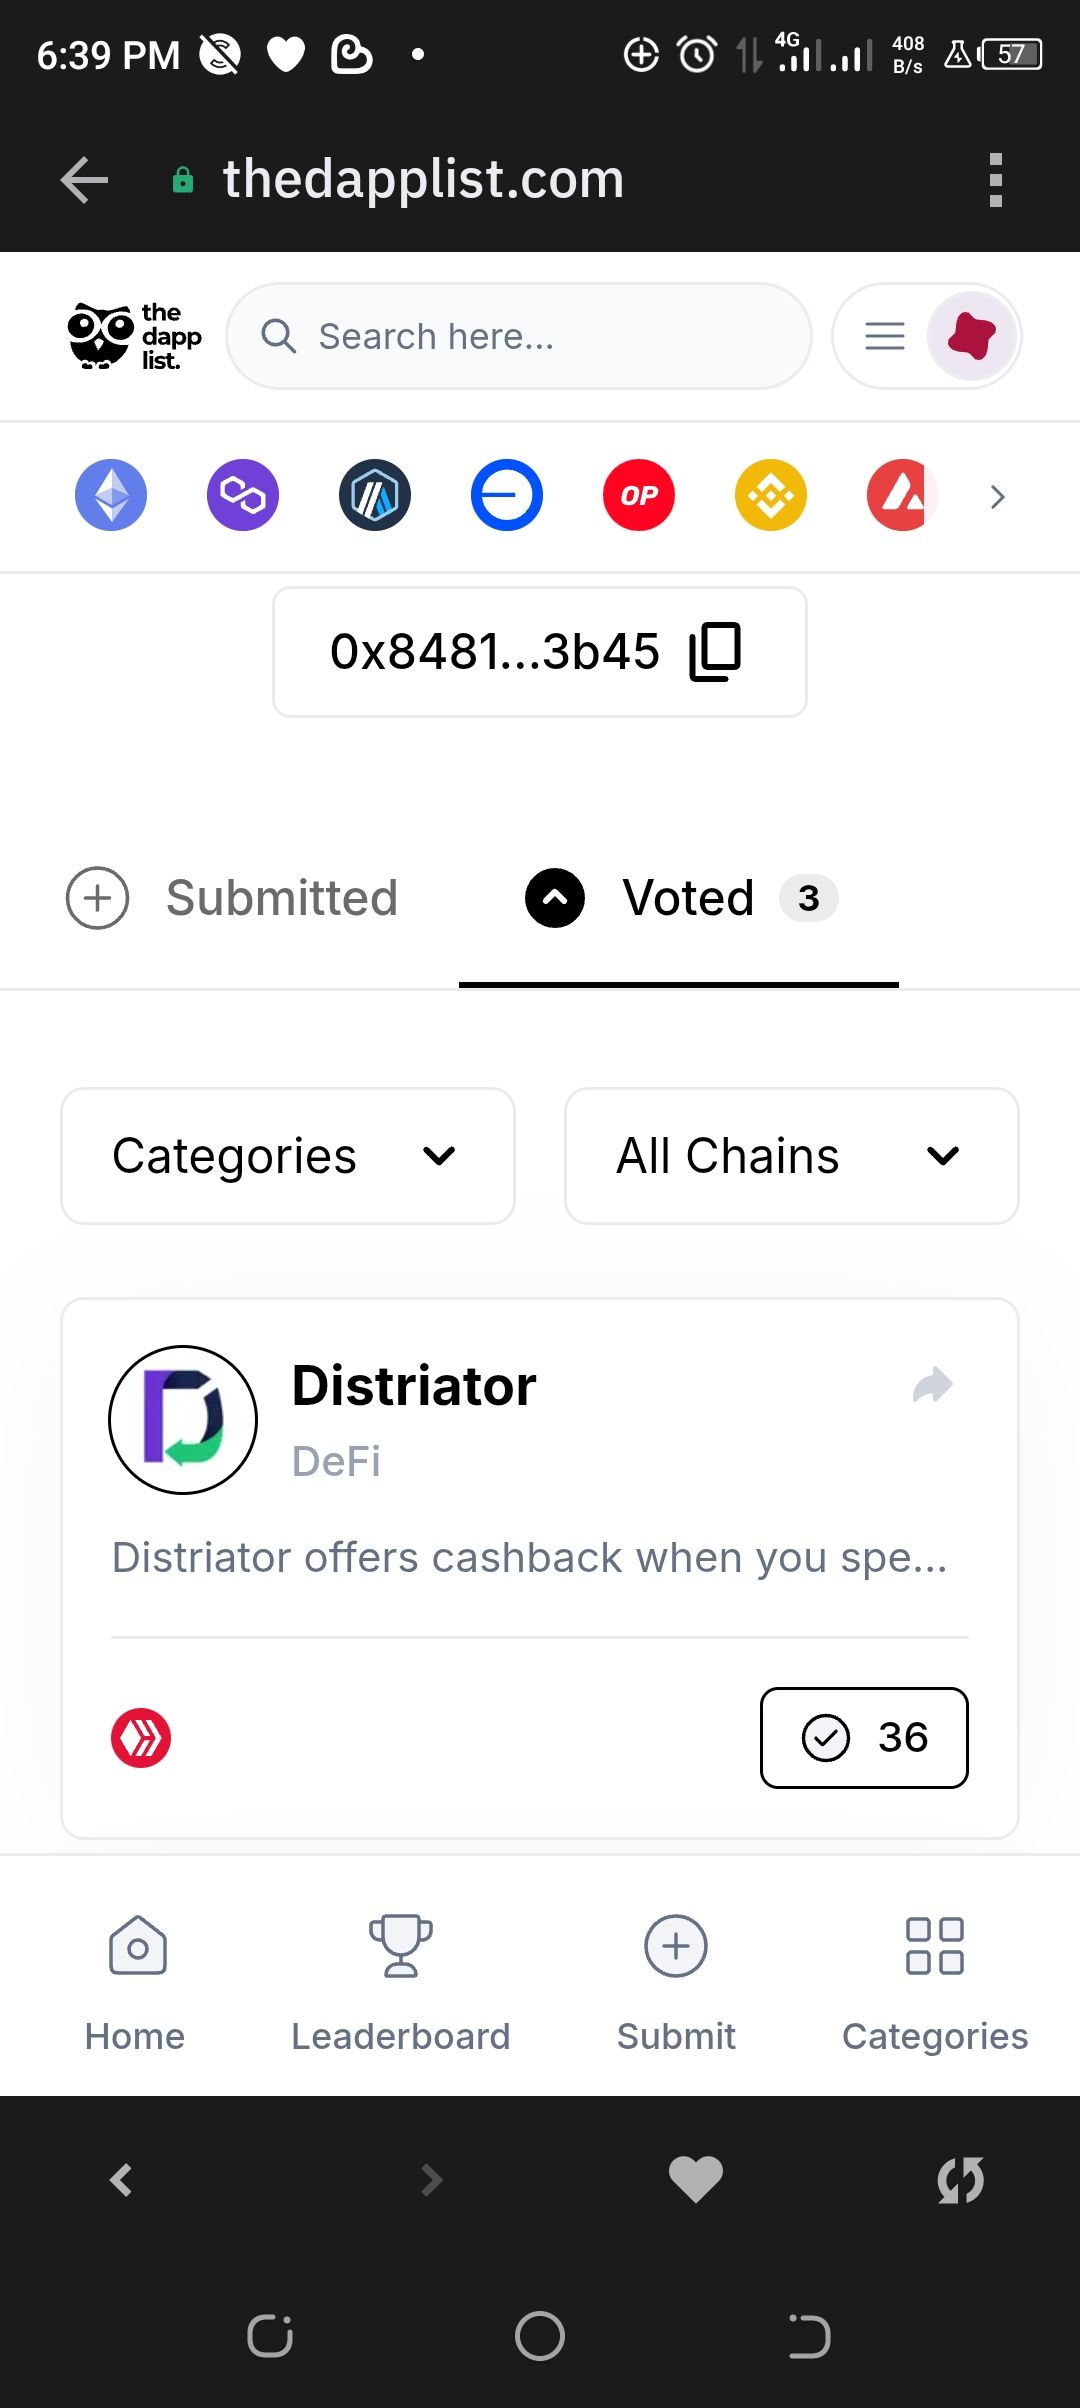This screenshot has height=2408, width=1080.
Task: Switch to the Submitted tab
Action: (x=232, y=898)
